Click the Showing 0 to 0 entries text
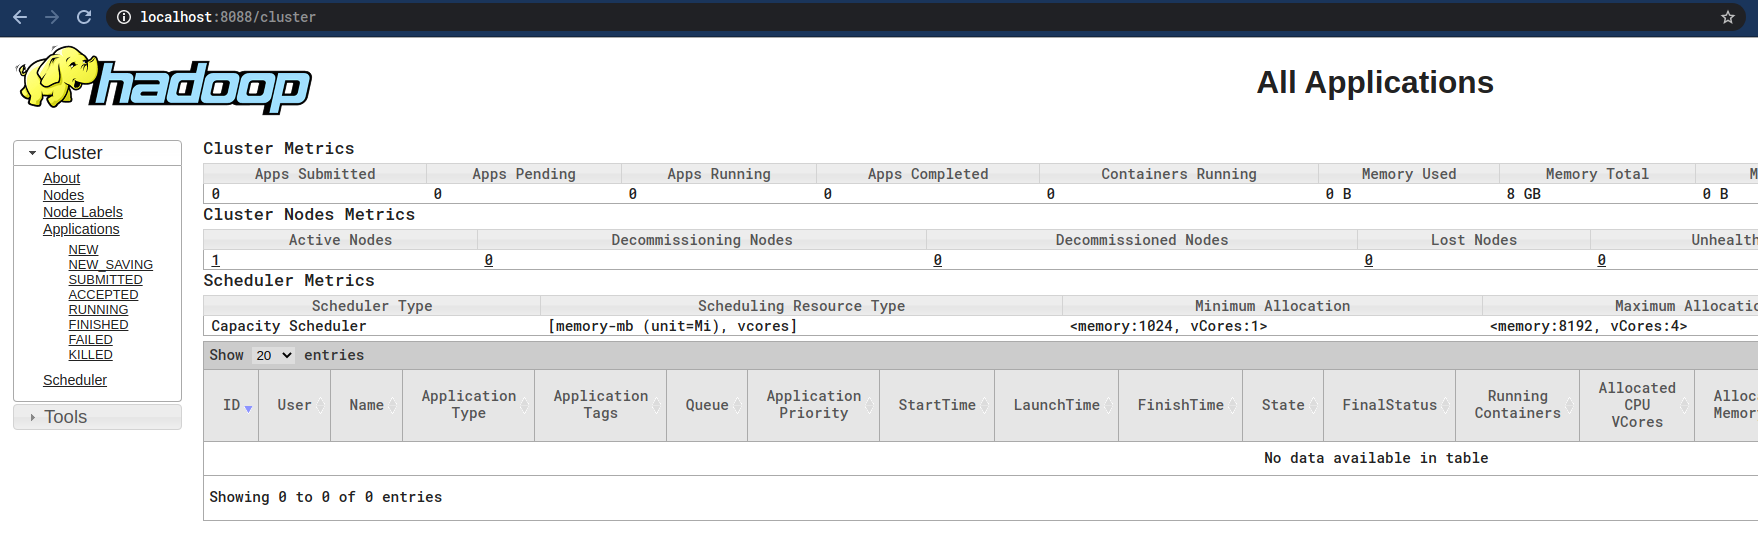1758x551 pixels. coord(325,497)
